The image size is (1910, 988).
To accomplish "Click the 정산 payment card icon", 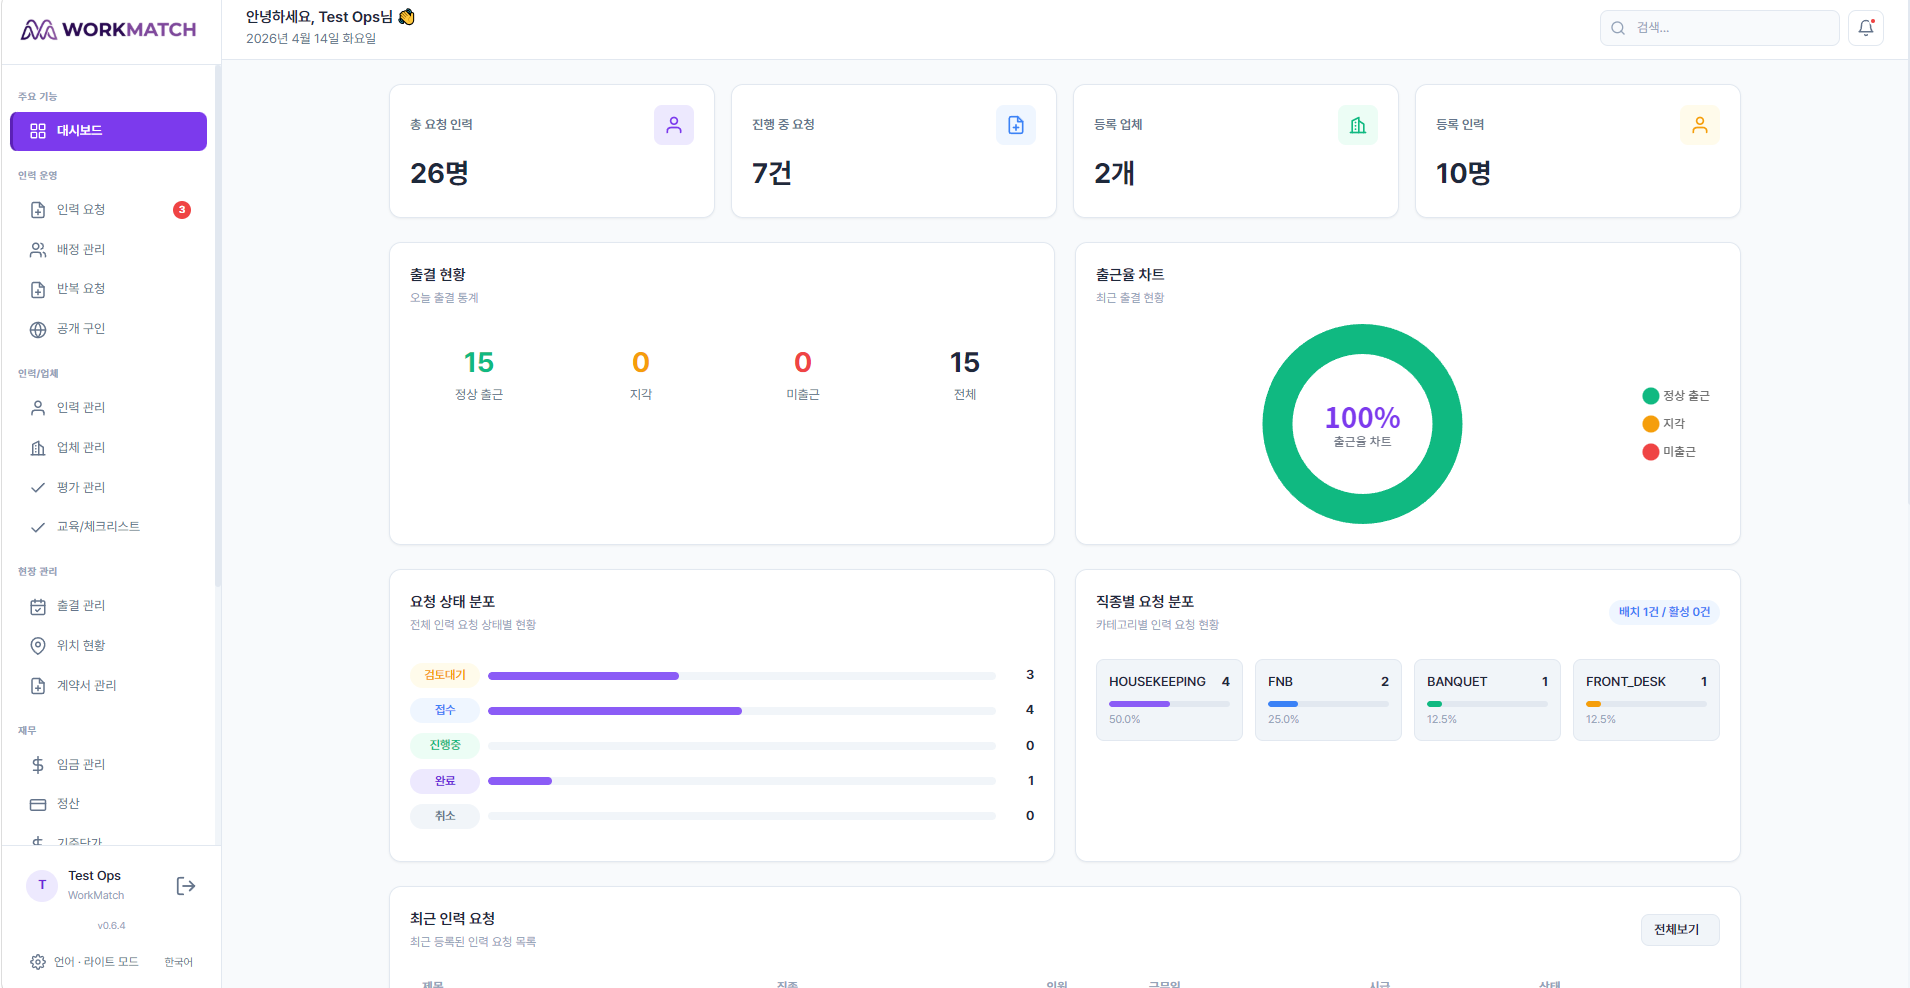I will (37, 803).
